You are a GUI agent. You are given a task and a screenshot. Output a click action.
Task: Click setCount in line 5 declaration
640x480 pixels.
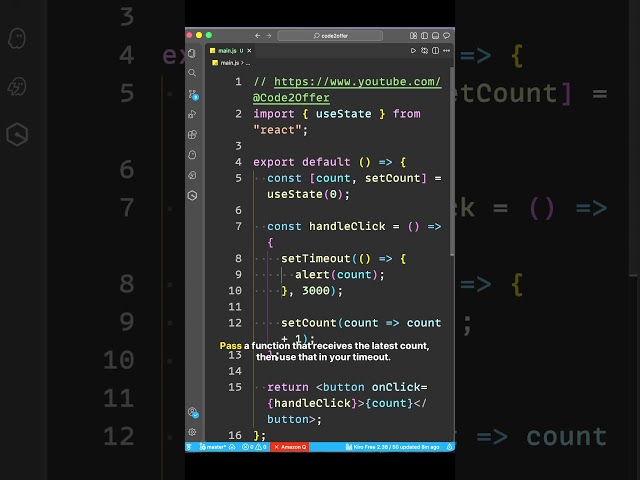(x=392, y=178)
